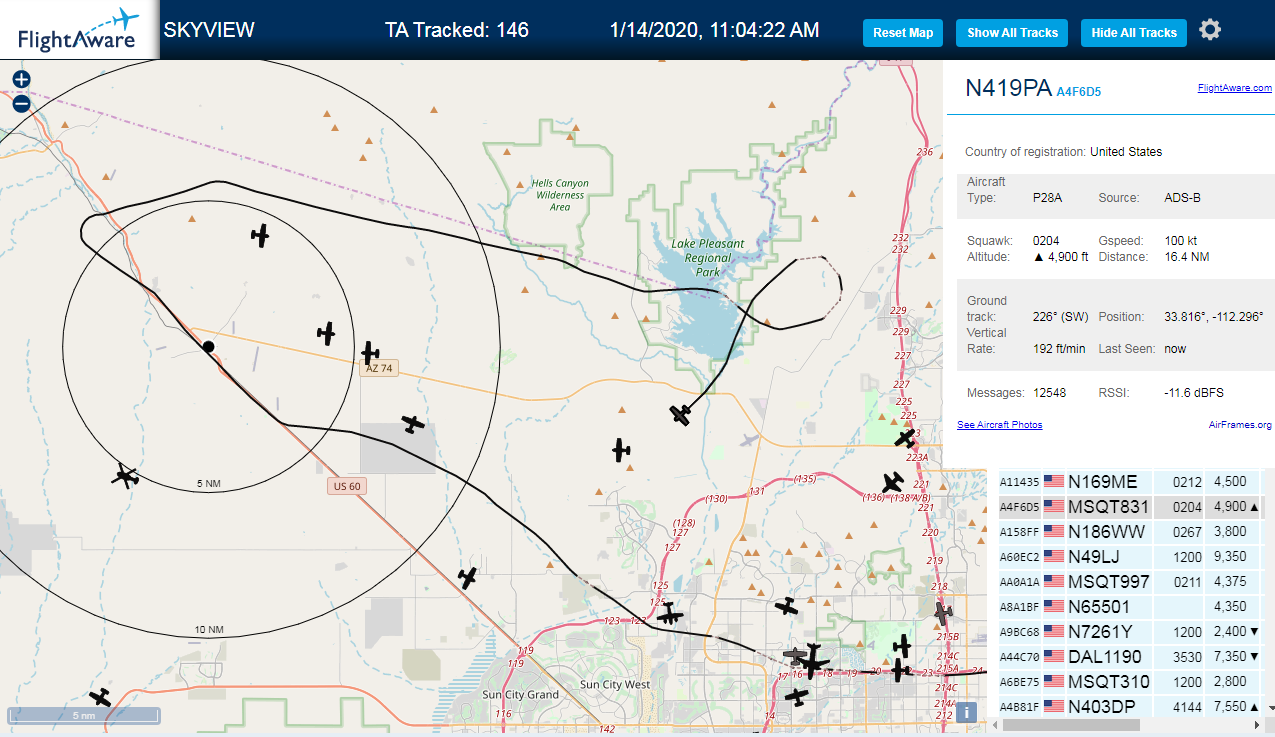This screenshot has height=737, width=1275.
Task: Open the map info button
Action: [x=966, y=712]
